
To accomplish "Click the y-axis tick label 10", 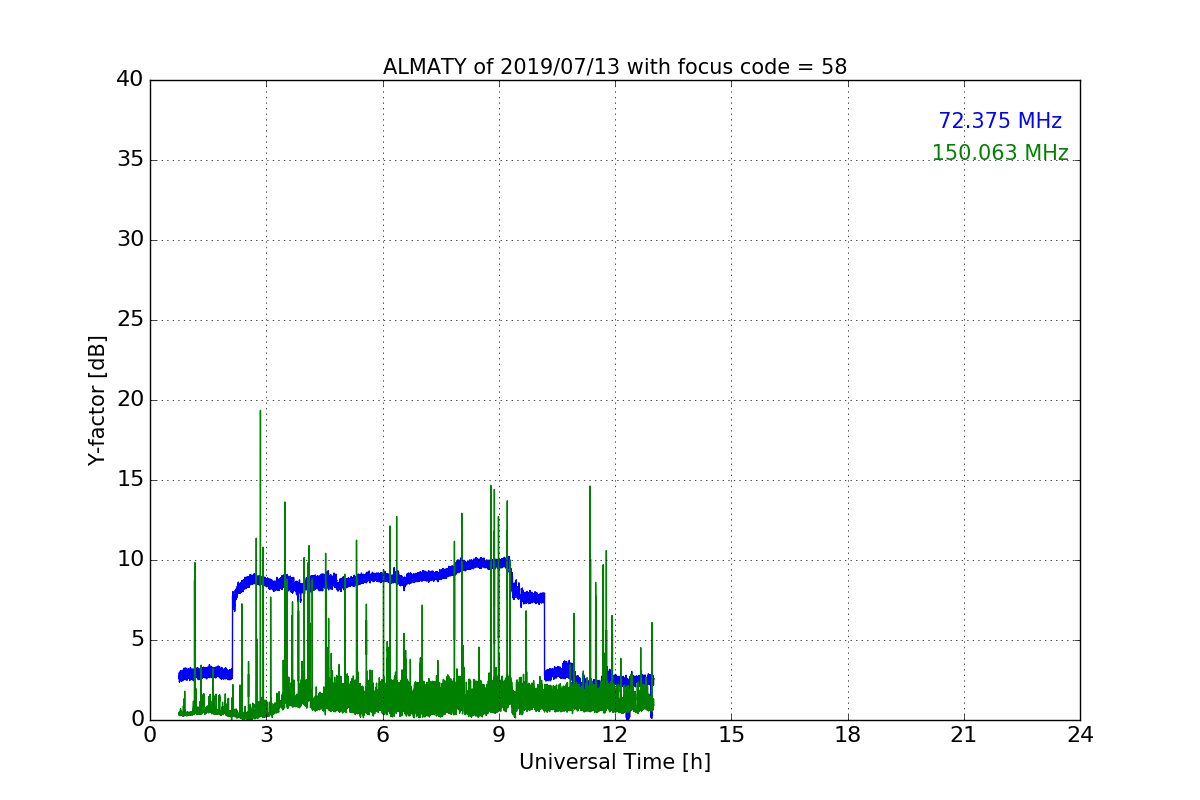I will [x=130, y=560].
